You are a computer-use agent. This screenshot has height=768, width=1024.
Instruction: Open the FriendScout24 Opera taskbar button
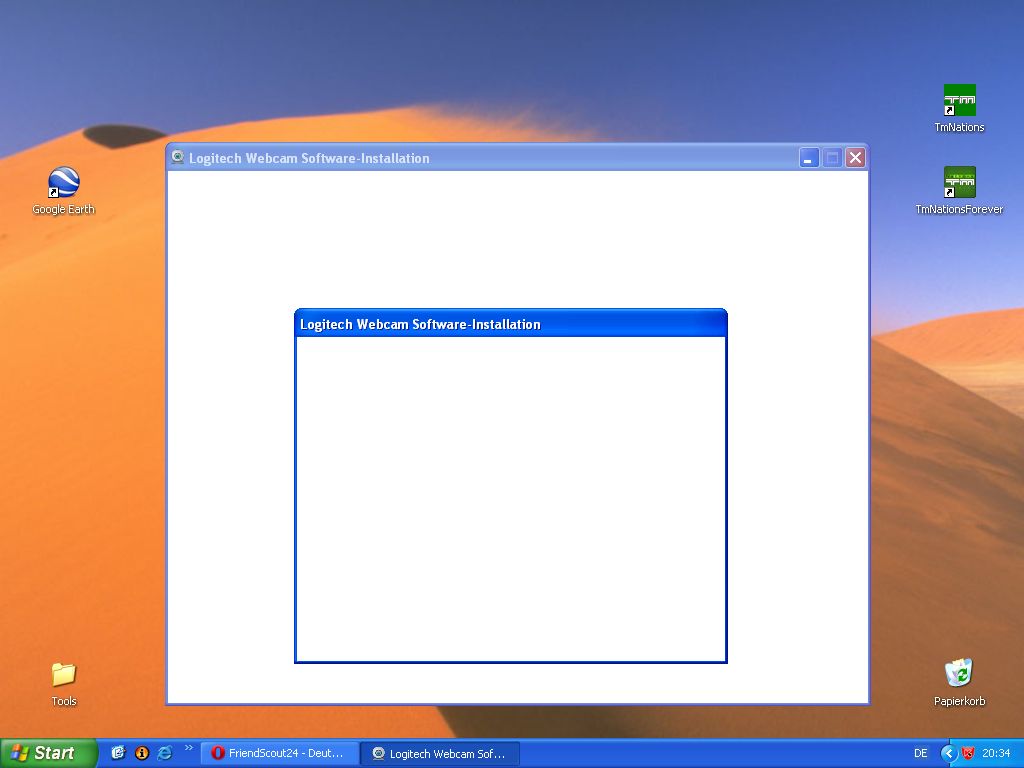[280, 754]
